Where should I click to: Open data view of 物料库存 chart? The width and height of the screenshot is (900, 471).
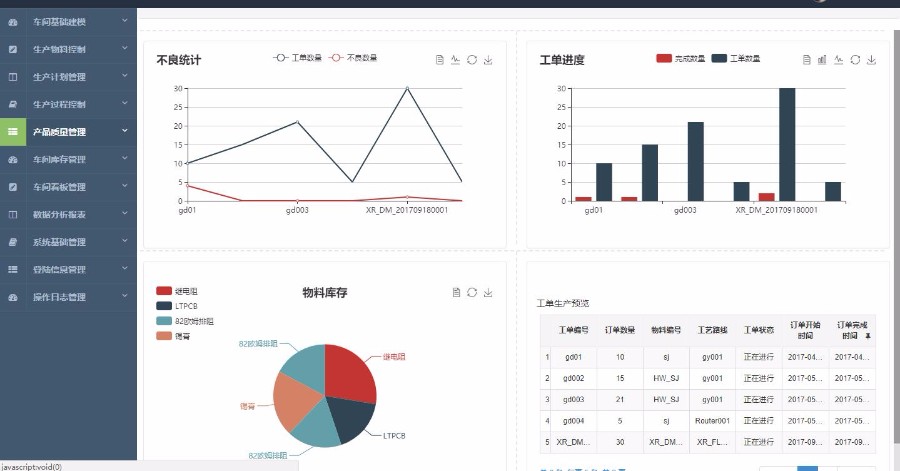[x=456, y=293]
